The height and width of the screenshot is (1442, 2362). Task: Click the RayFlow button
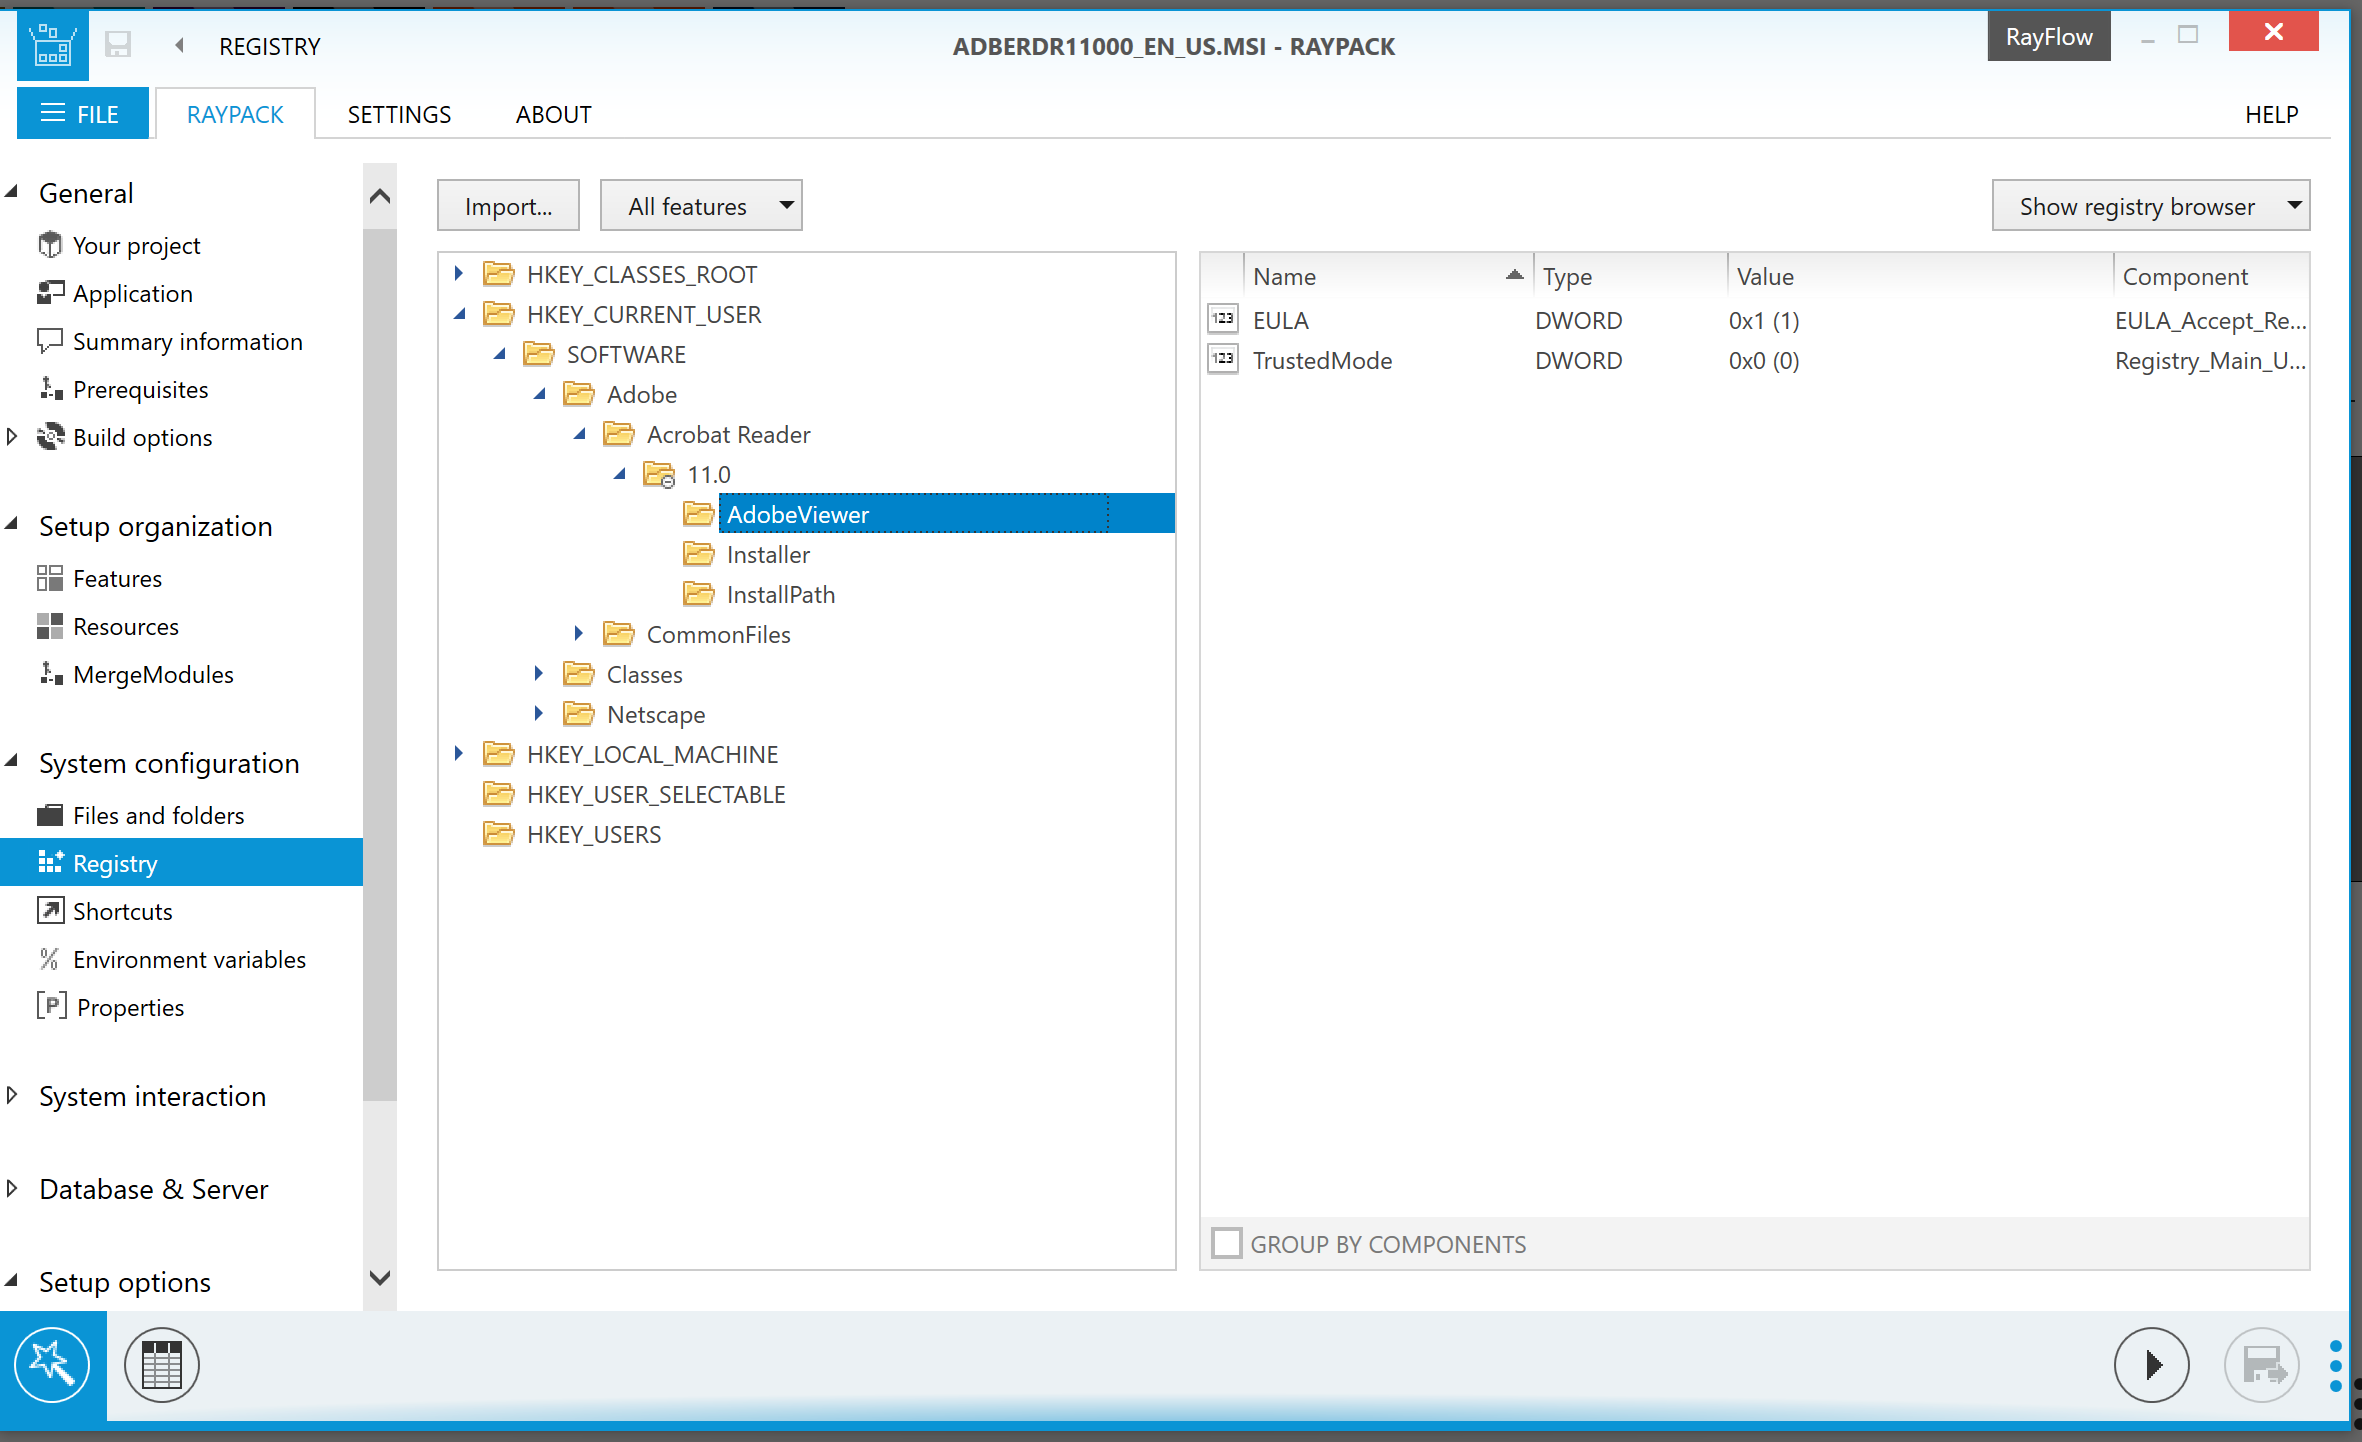[x=2049, y=36]
